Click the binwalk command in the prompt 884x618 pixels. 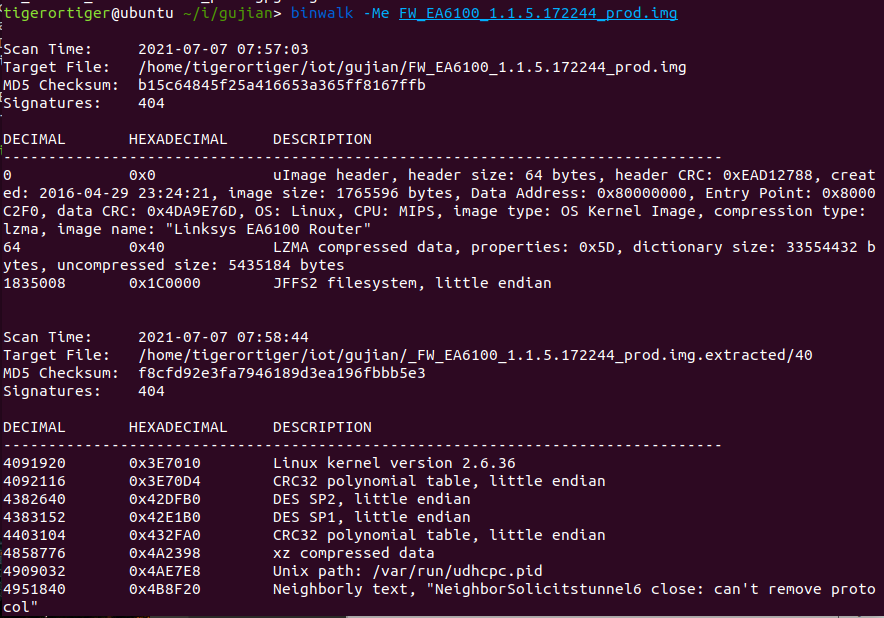click(322, 13)
